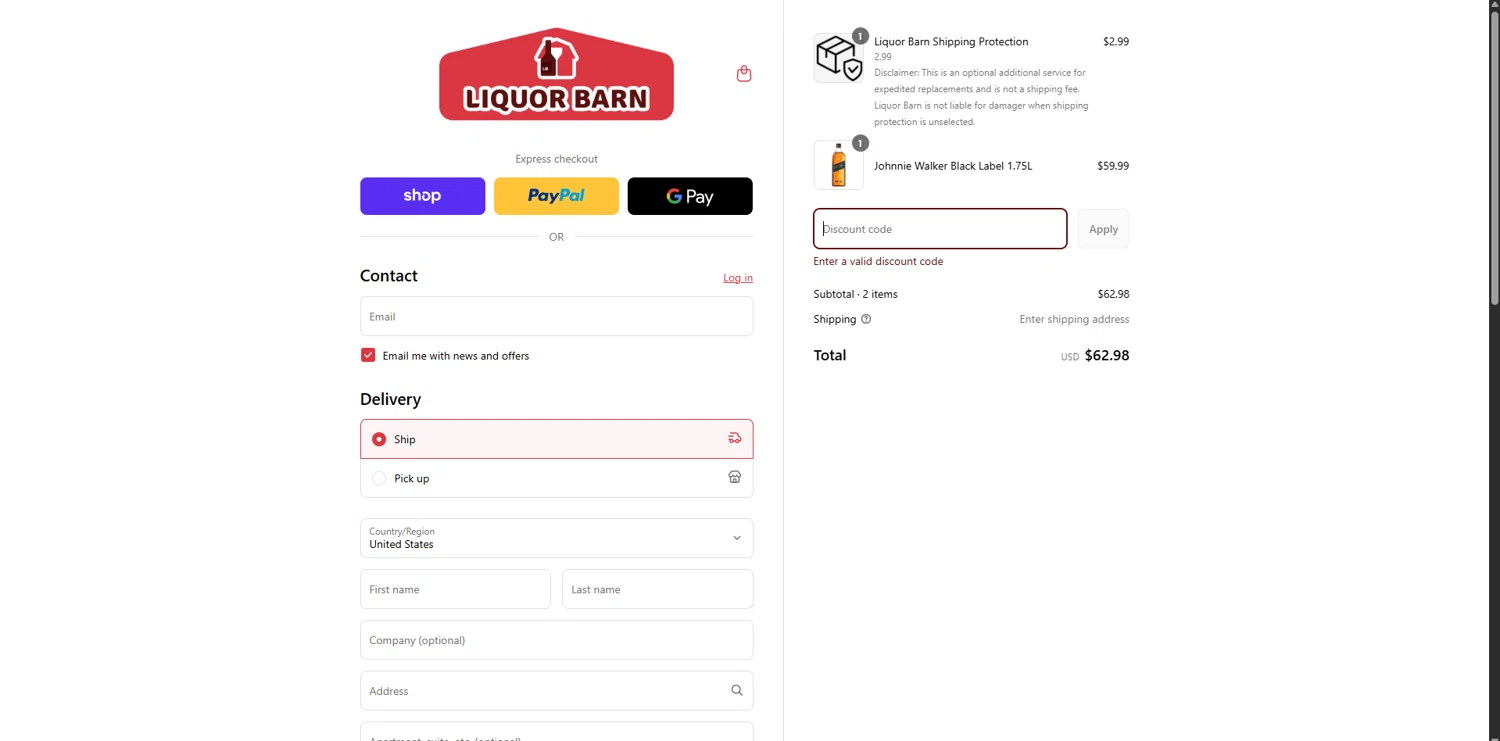Viewport: 1500px width, 741px height.
Task: Click the $59.99 item price
Action: point(1113,166)
